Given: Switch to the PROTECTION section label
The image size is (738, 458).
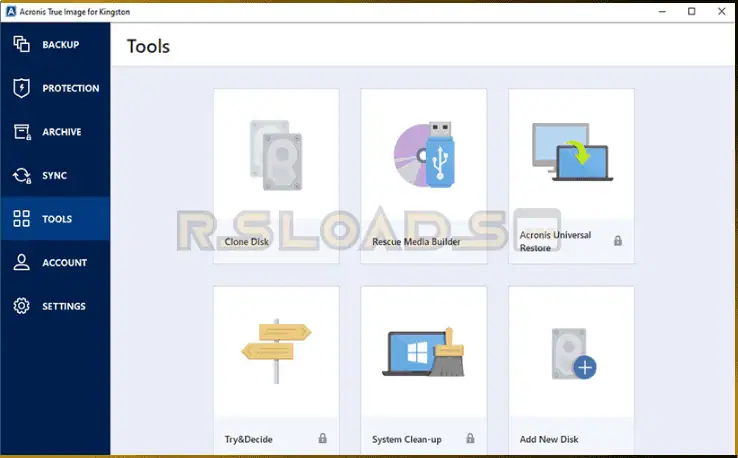Looking at the screenshot, I should tap(71, 88).
